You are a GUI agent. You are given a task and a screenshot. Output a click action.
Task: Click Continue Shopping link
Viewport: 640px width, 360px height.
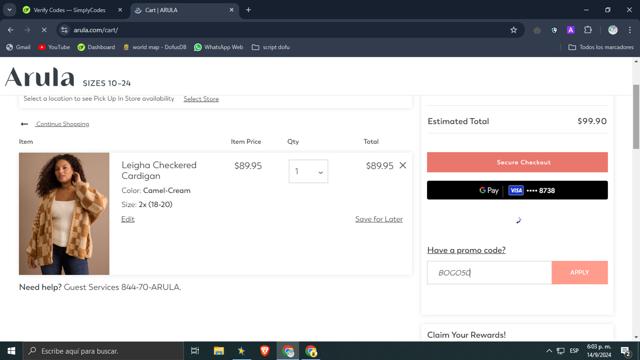62,124
